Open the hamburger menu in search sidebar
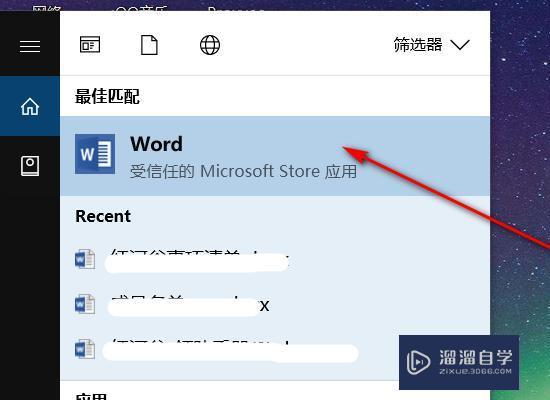 click(x=30, y=46)
